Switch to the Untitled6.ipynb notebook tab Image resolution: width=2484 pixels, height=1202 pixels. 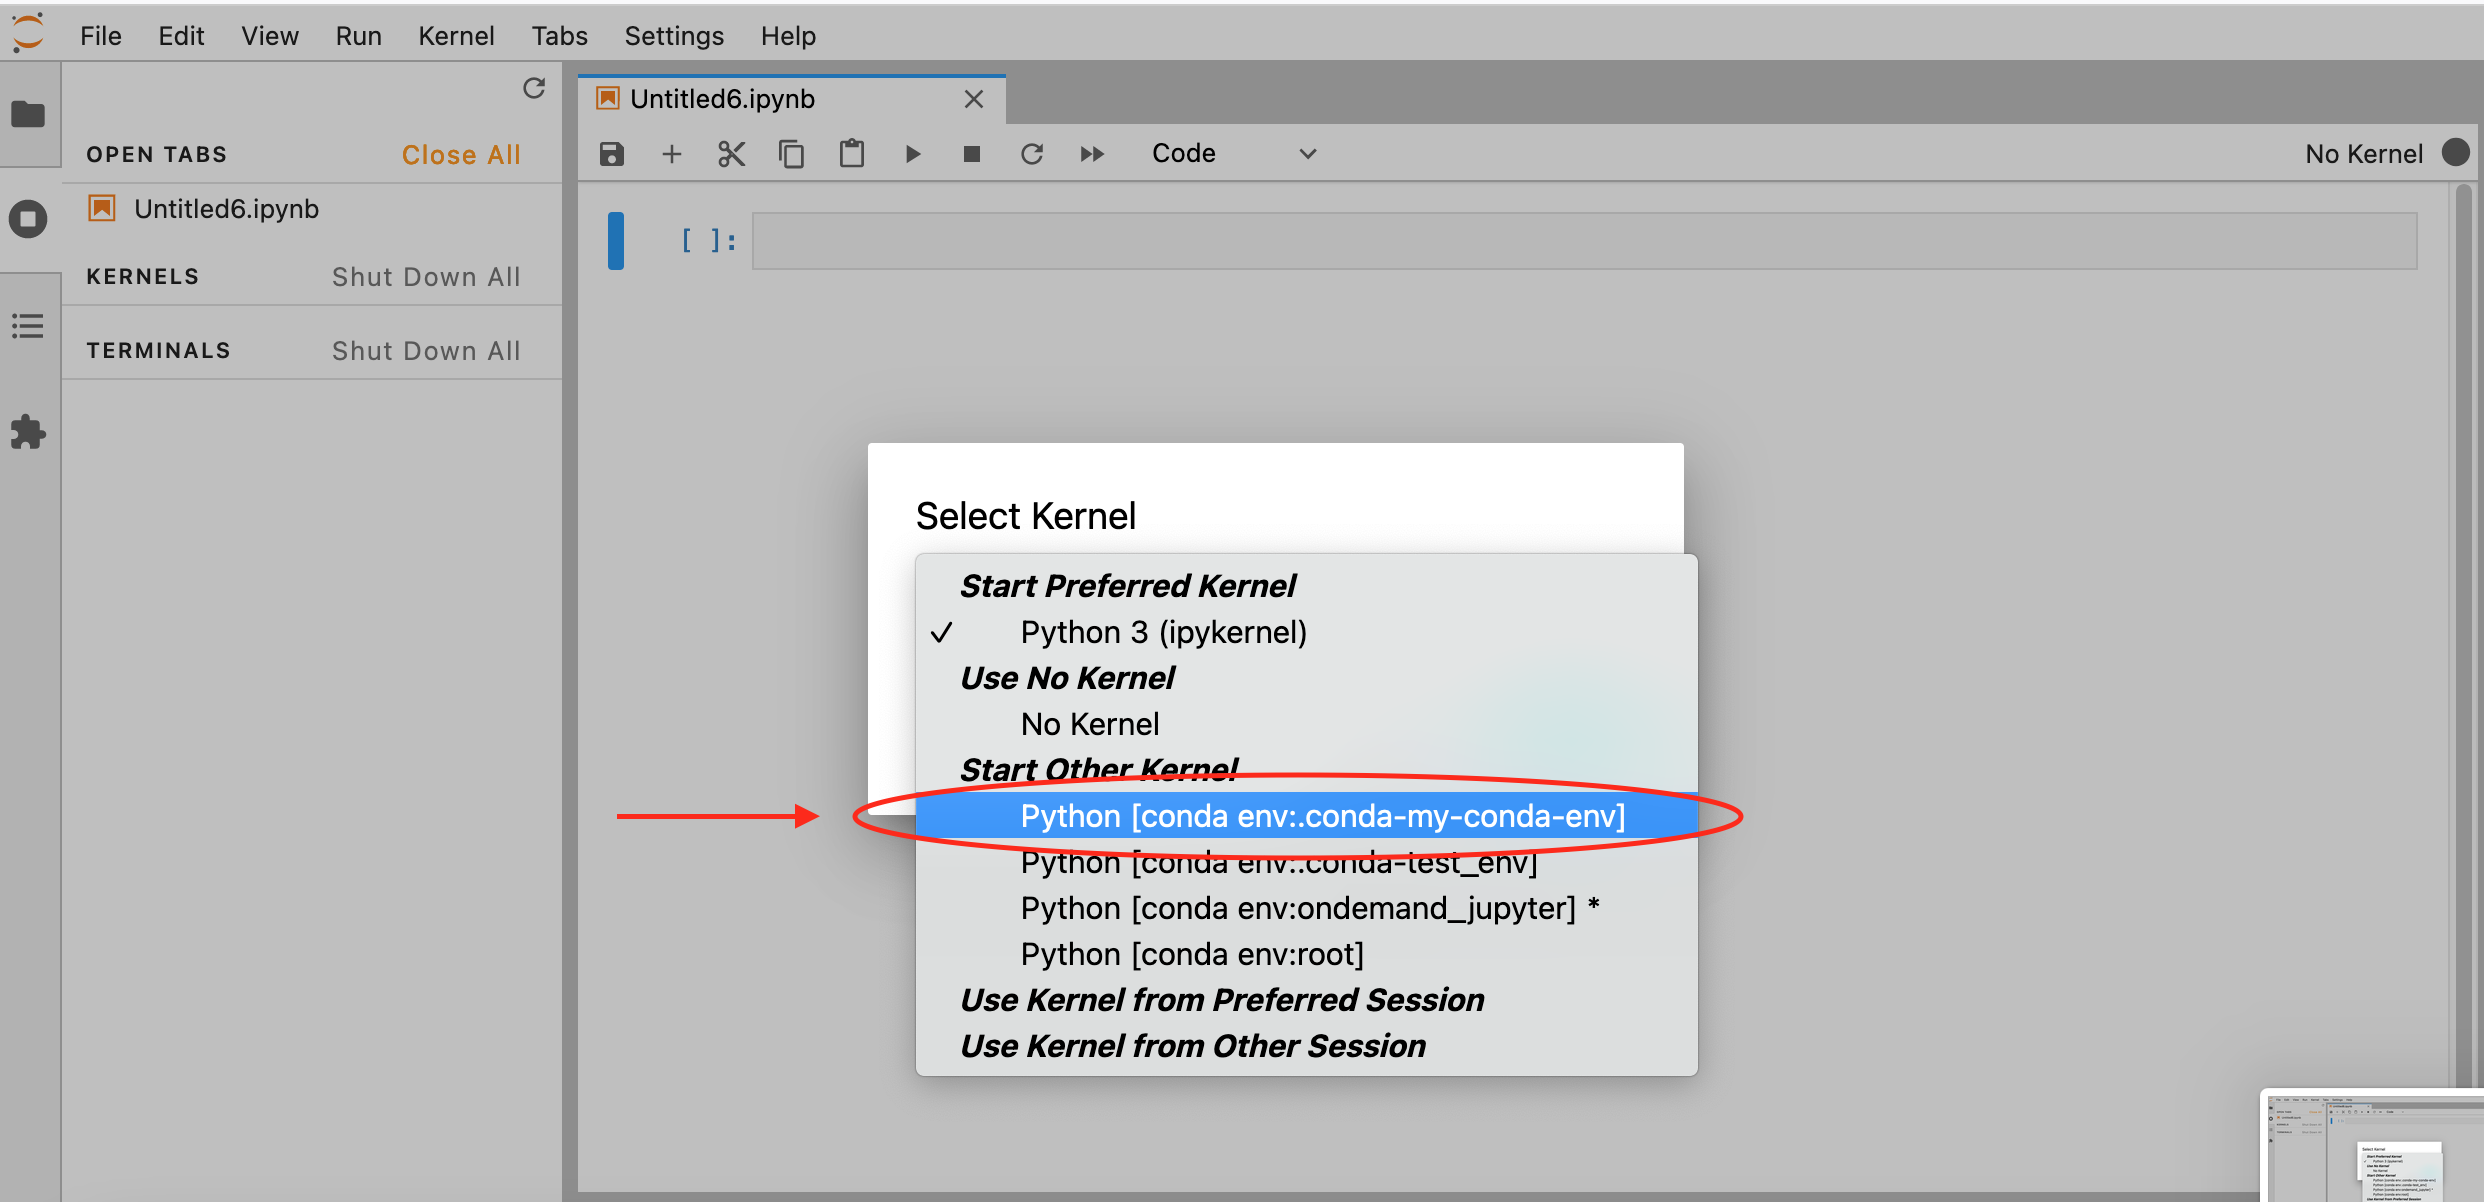click(x=722, y=99)
